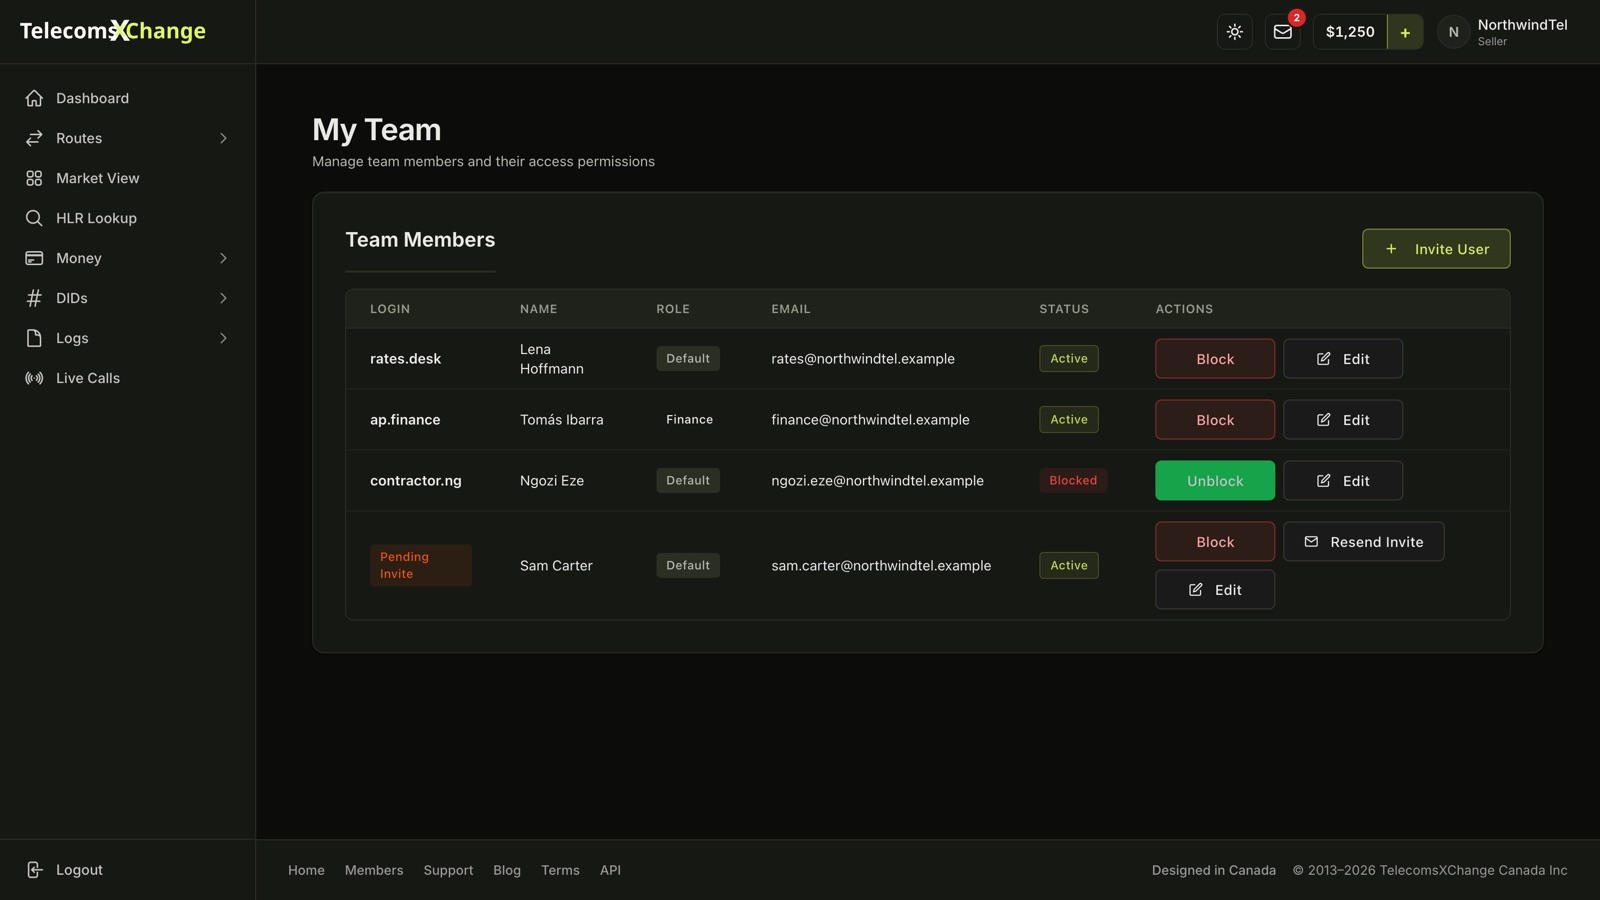
Task: Open the API footer link
Action: coord(610,870)
